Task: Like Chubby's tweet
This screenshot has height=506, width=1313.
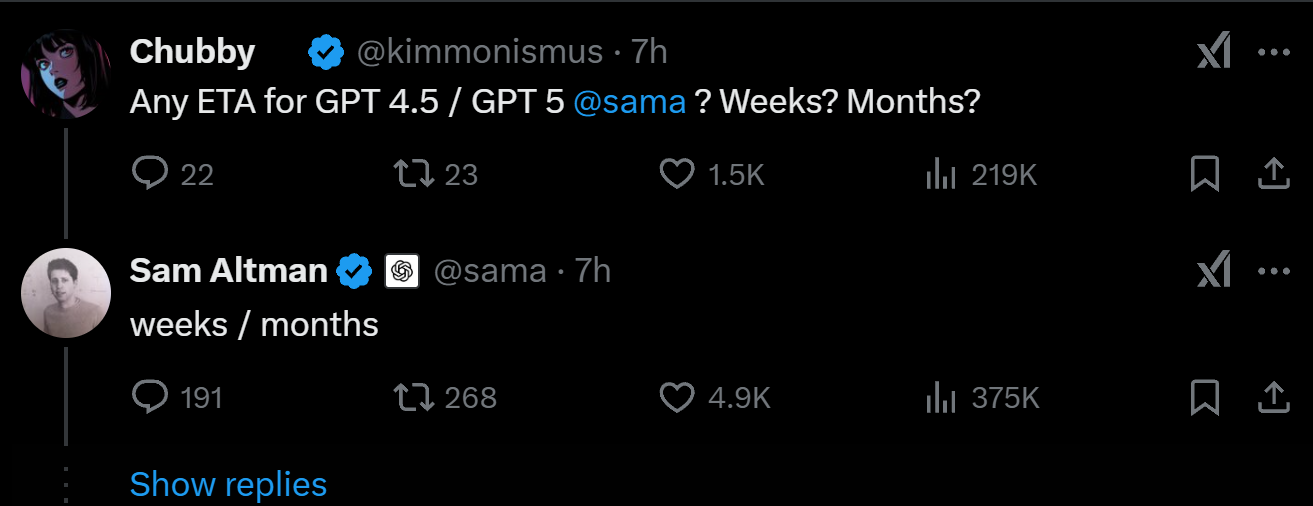Action: click(677, 175)
